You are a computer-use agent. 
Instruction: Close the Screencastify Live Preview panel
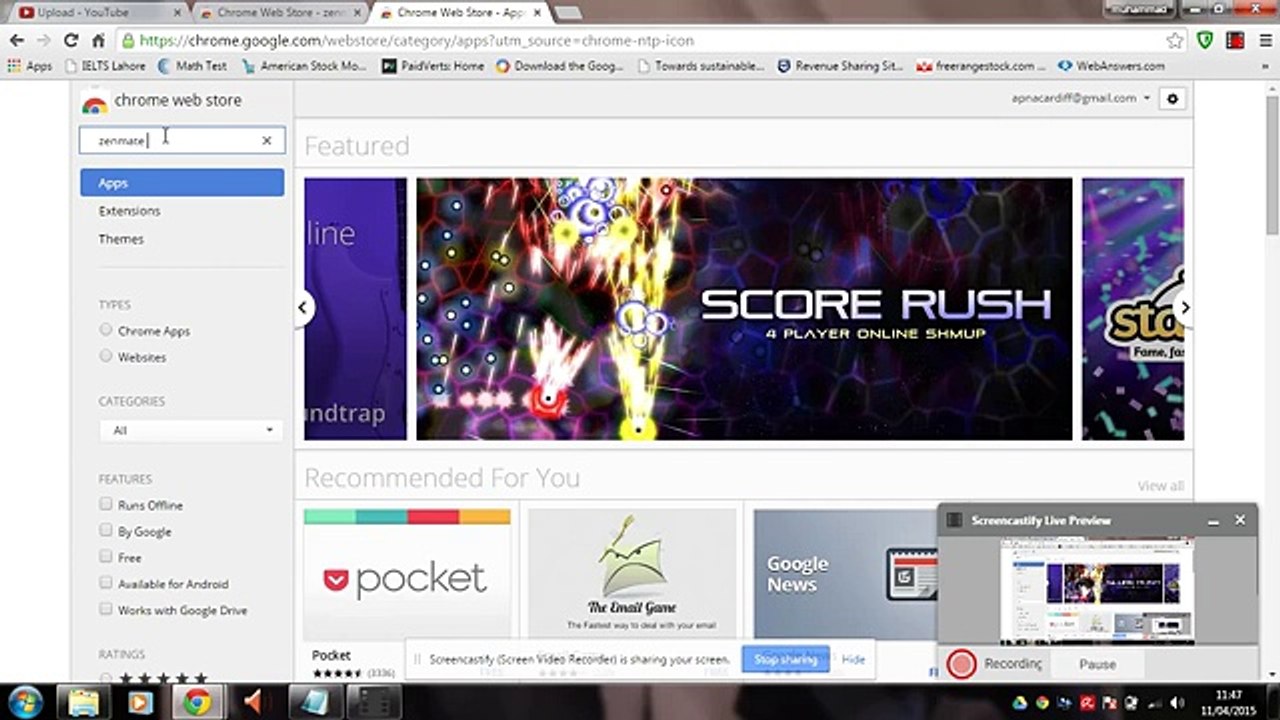(x=1240, y=521)
